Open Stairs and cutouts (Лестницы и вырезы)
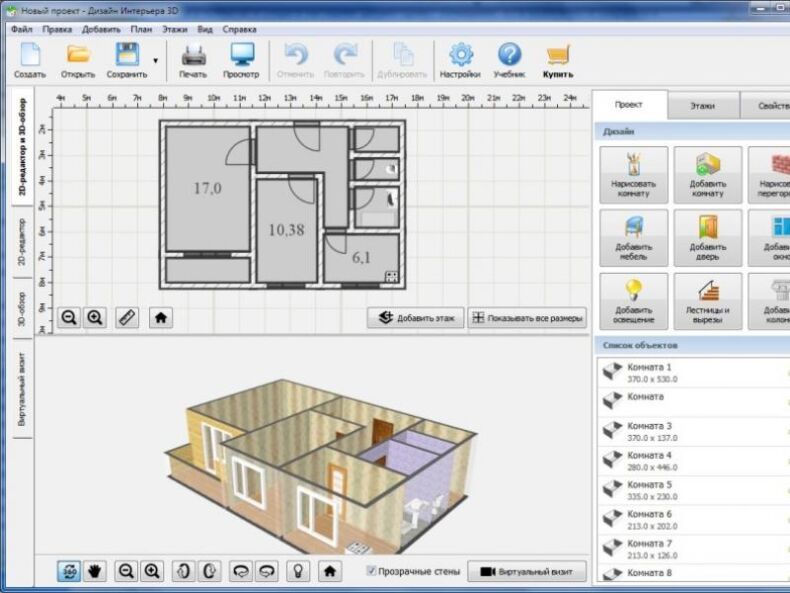Viewport: 790px width, 593px height. point(708,300)
